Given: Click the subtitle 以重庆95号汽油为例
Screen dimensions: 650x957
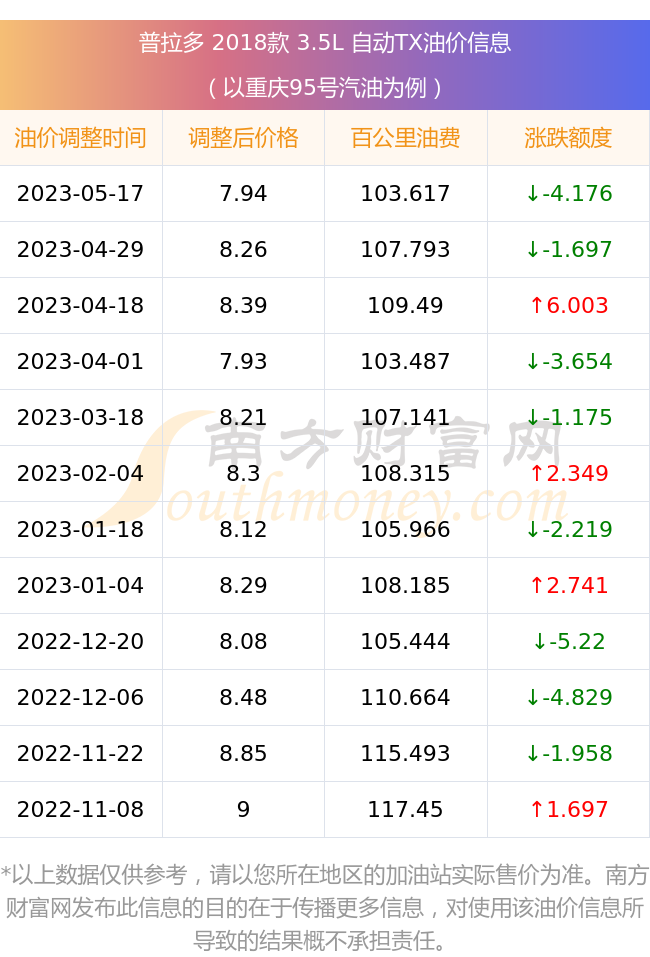Looking at the screenshot, I should [325, 88].
